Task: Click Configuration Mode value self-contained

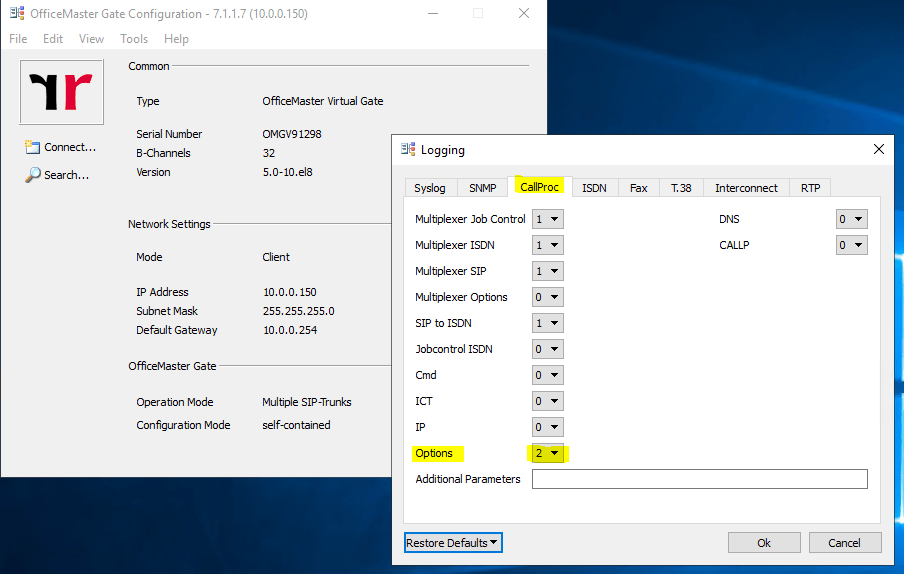Action: (296, 425)
